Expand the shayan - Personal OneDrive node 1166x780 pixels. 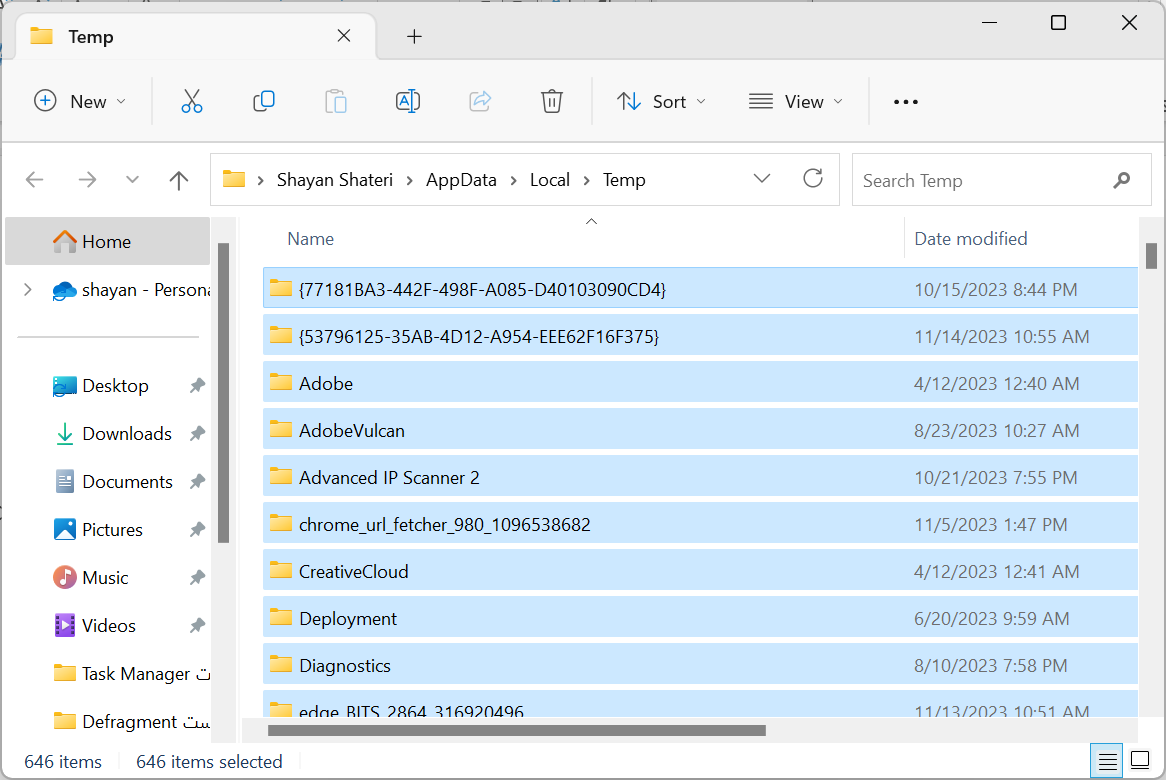[28, 289]
